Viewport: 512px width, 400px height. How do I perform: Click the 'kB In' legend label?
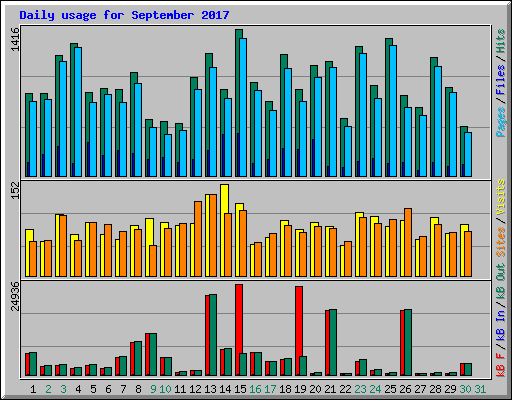501,325
